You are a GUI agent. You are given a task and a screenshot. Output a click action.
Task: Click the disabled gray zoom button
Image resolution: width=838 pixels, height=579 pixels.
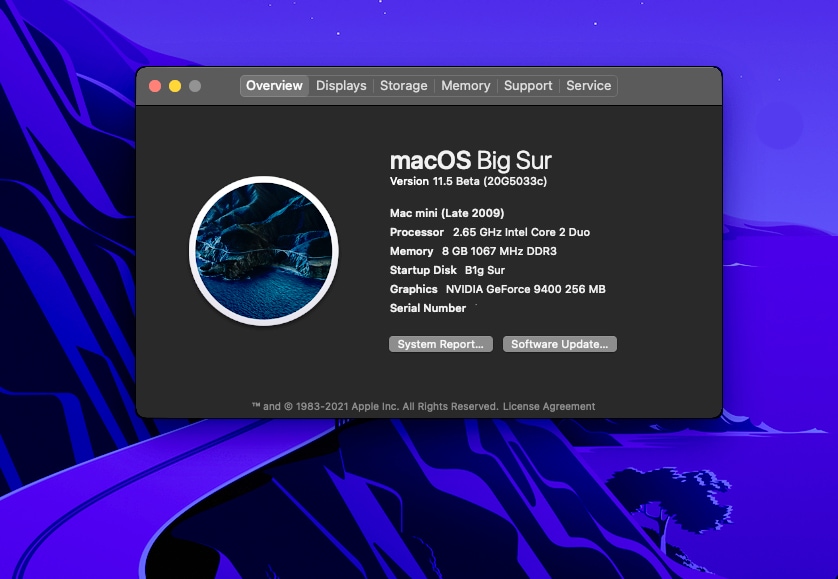click(195, 86)
